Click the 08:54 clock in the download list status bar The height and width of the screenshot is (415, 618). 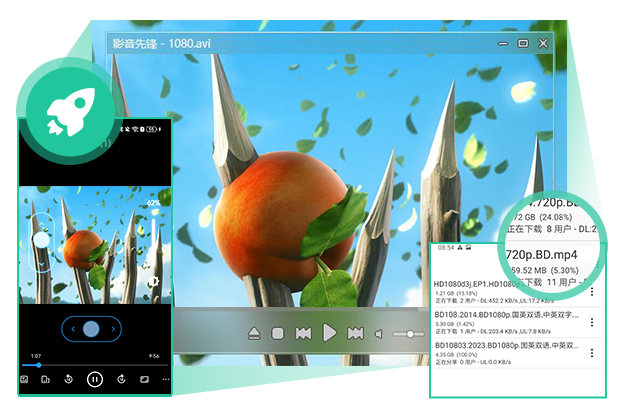[446, 248]
